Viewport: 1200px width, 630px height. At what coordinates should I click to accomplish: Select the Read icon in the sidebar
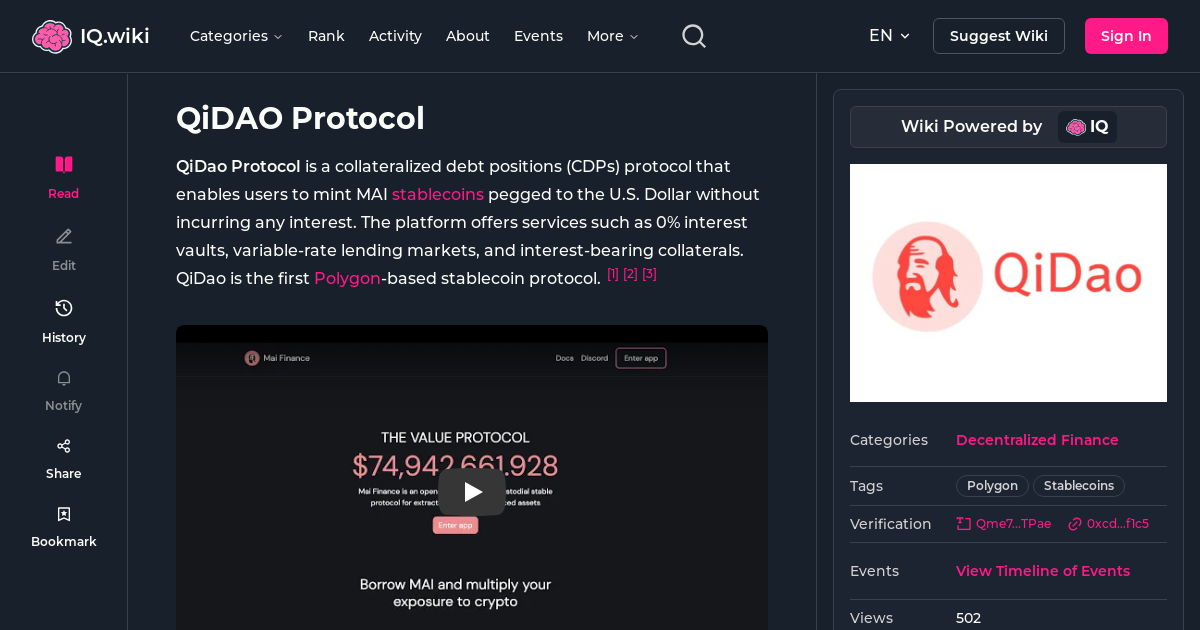63,163
